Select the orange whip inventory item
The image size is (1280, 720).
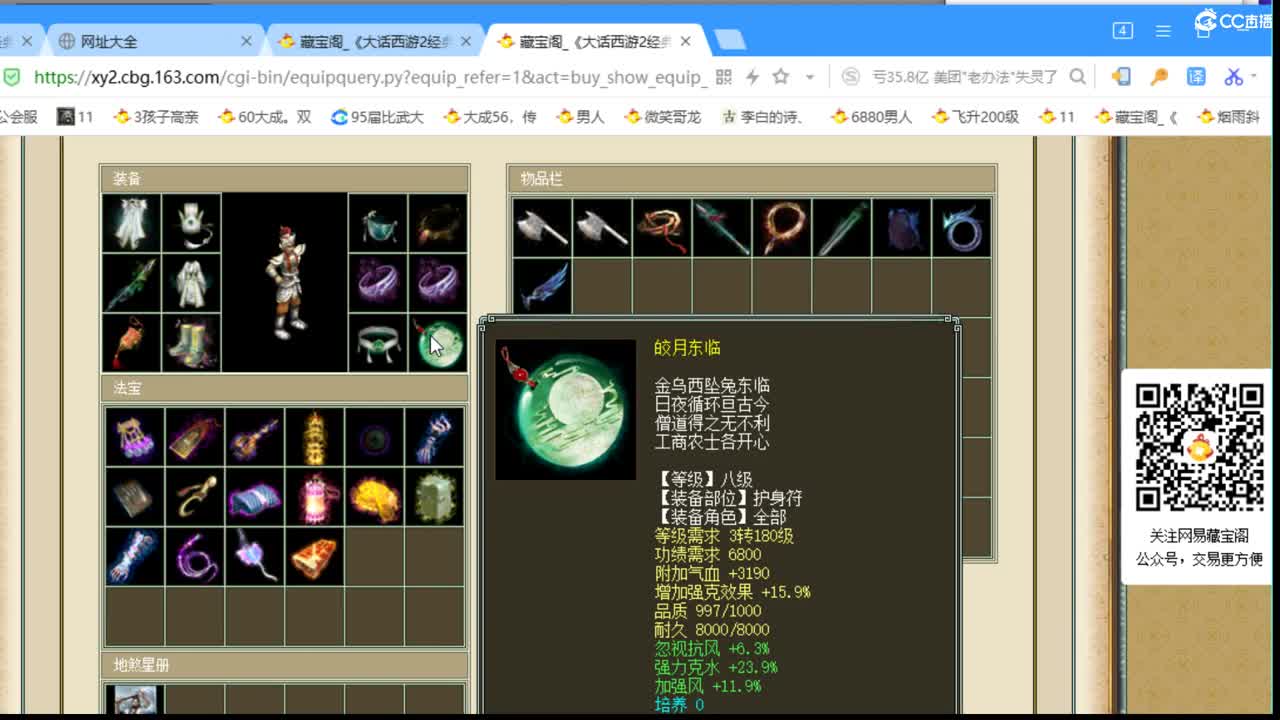tap(662, 227)
